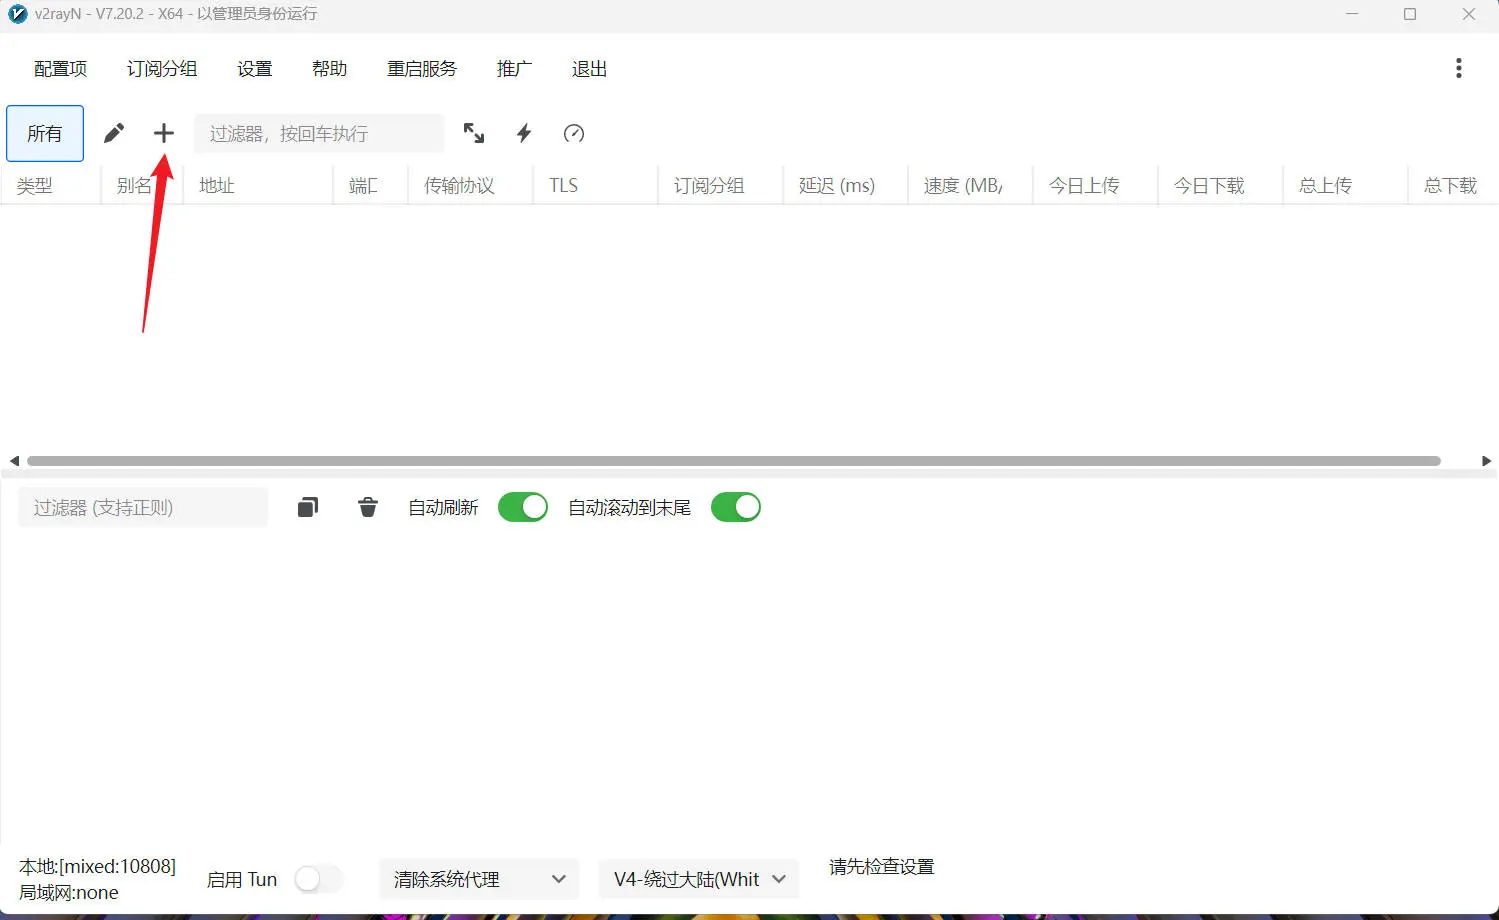The image size is (1499, 920).
Task: Click the speedometer latency test icon
Action: [574, 133]
